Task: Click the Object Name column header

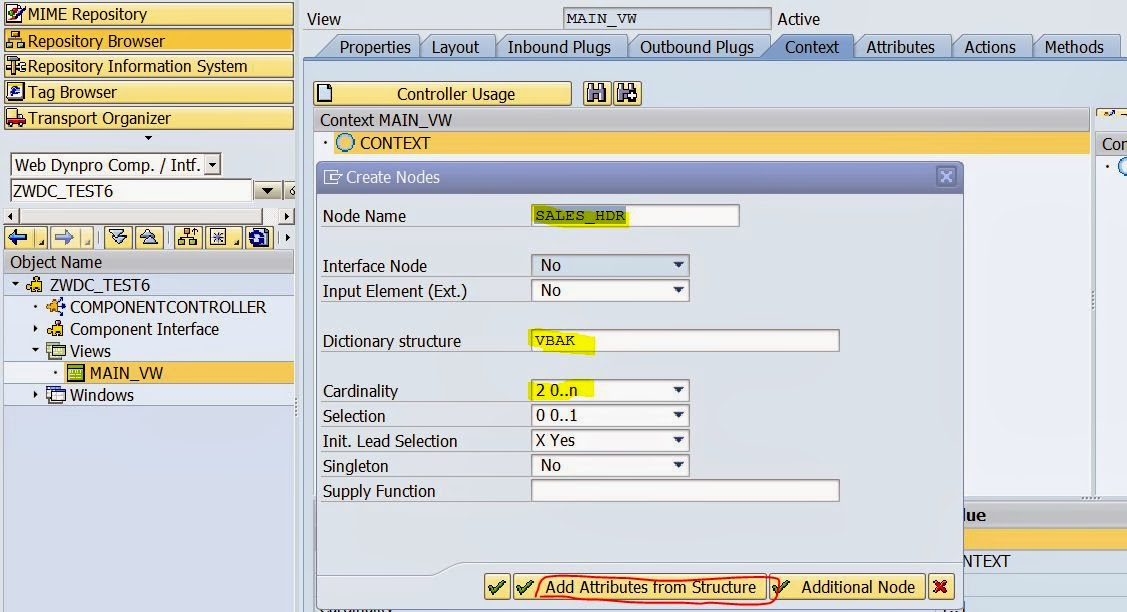Action: (x=149, y=262)
